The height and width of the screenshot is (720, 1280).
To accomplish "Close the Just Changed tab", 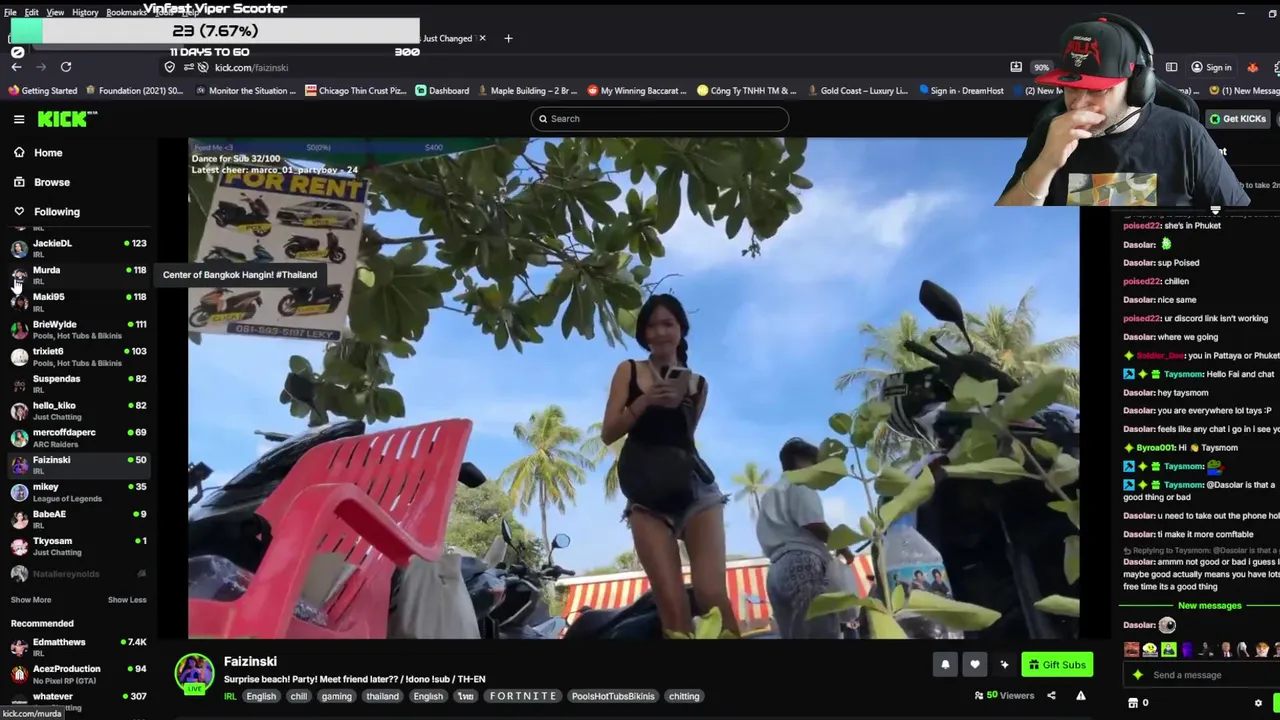I will coord(482,38).
